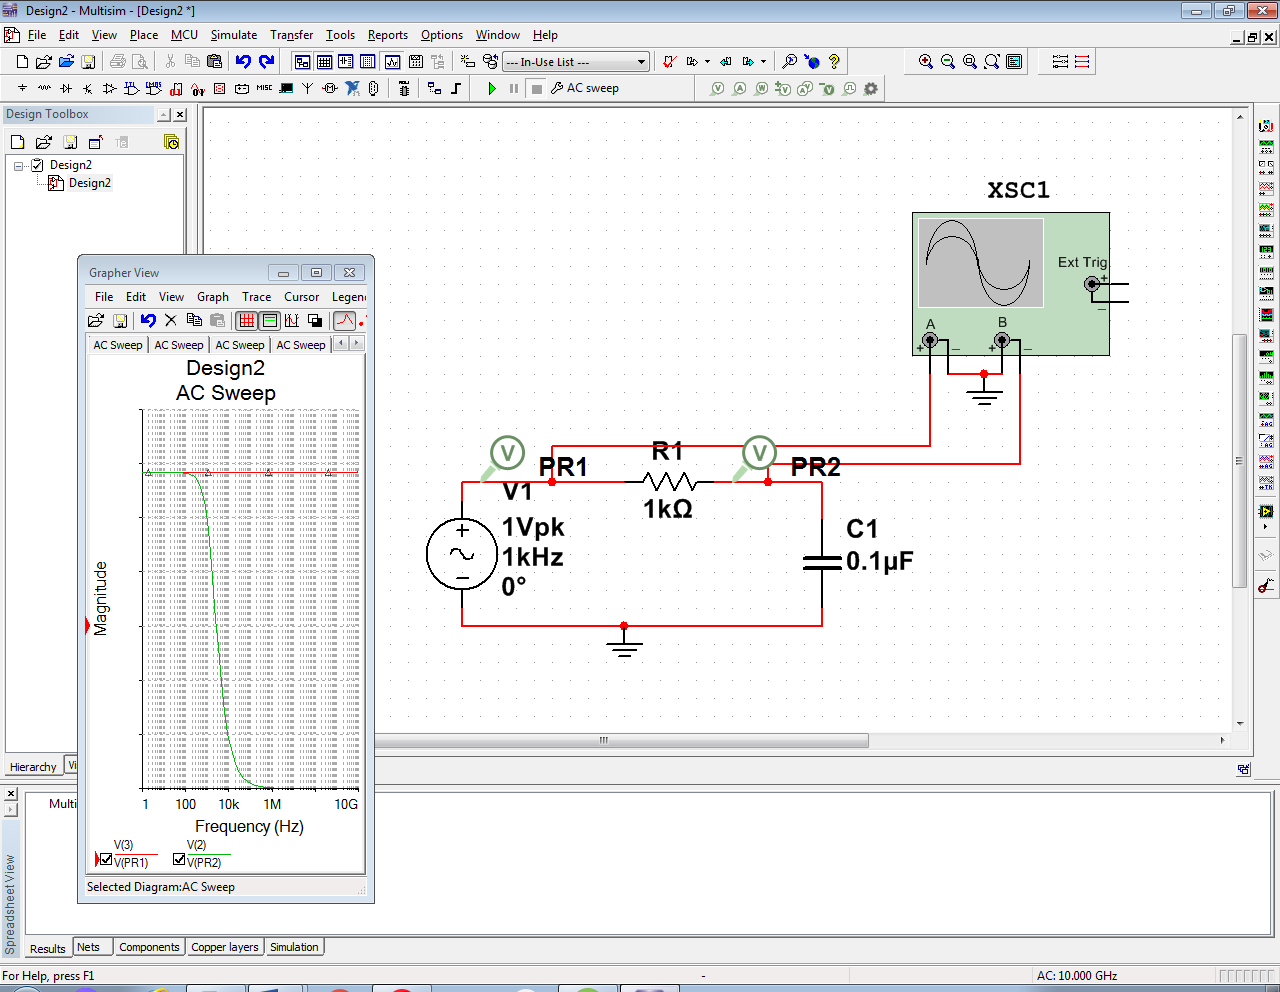This screenshot has height=992, width=1280.
Task: Select the PR1 voltage probe on schematic
Action: click(507, 454)
